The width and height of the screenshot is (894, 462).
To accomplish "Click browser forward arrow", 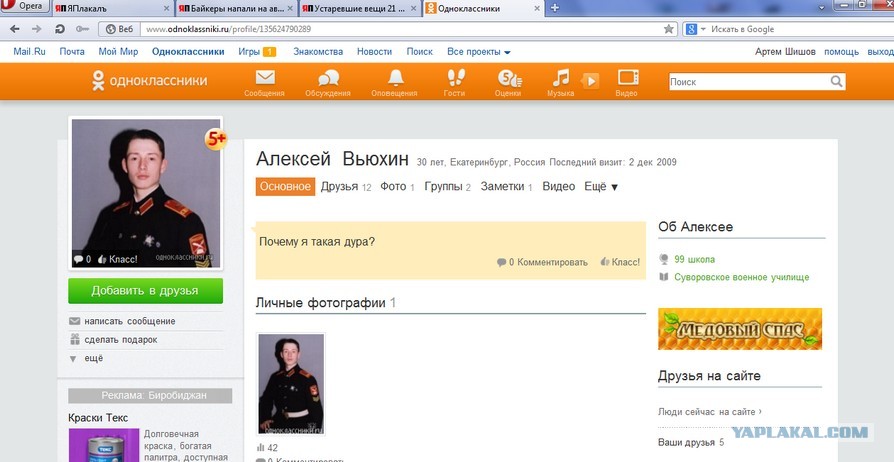I will [36, 29].
